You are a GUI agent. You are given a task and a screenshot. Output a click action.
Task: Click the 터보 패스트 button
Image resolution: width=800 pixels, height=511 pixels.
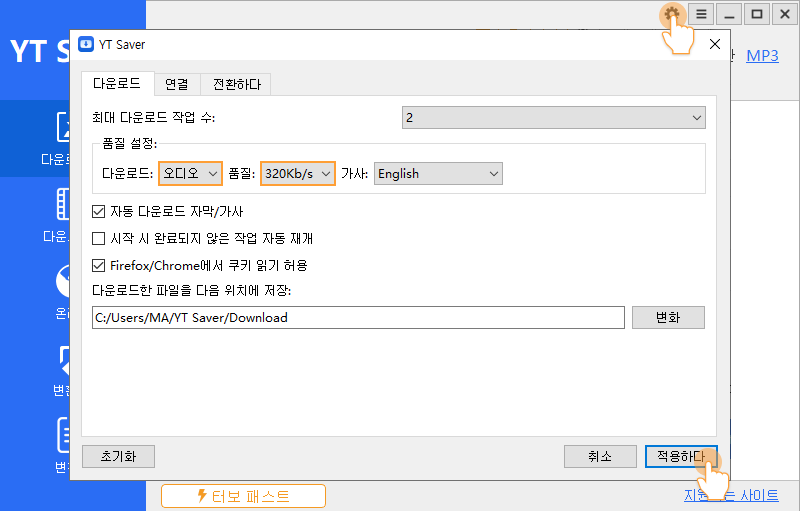click(x=243, y=496)
